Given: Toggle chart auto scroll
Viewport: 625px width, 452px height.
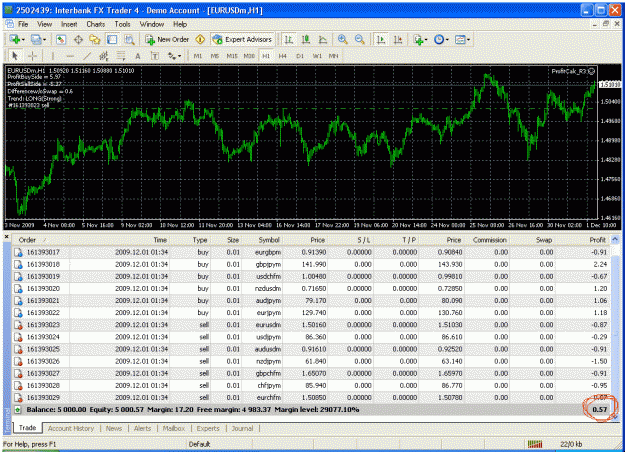Looking at the screenshot, I should pos(381,39).
